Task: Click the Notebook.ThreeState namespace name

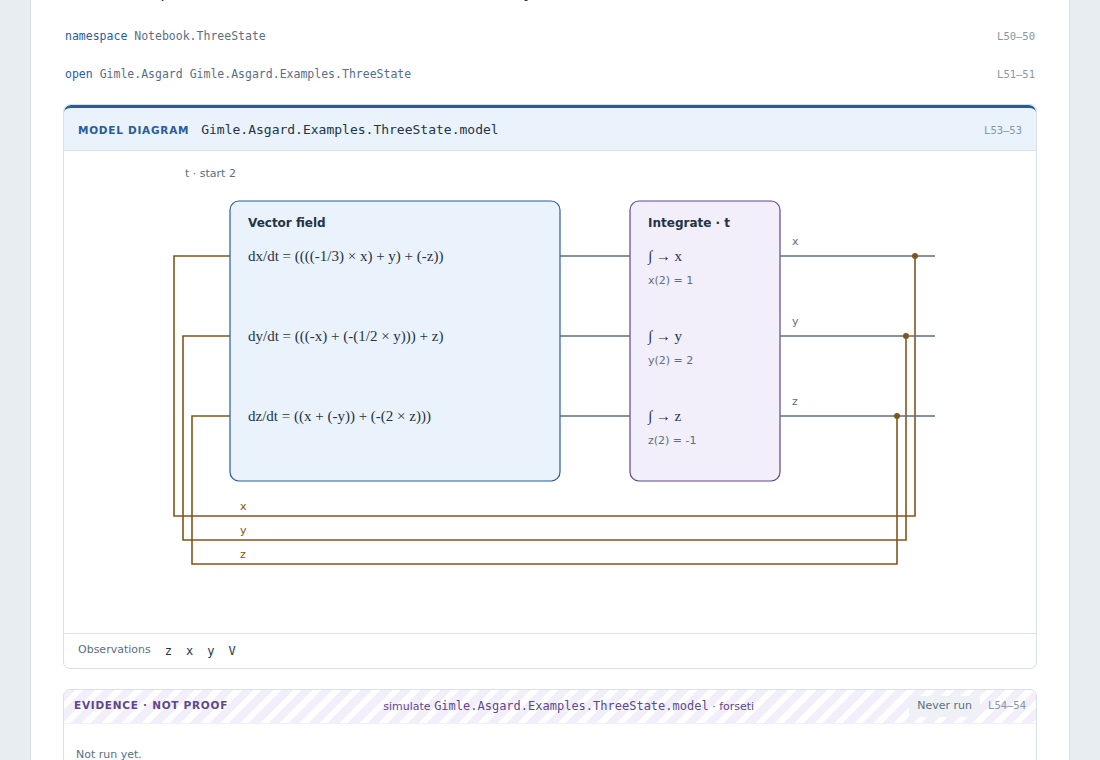Action: (x=200, y=36)
